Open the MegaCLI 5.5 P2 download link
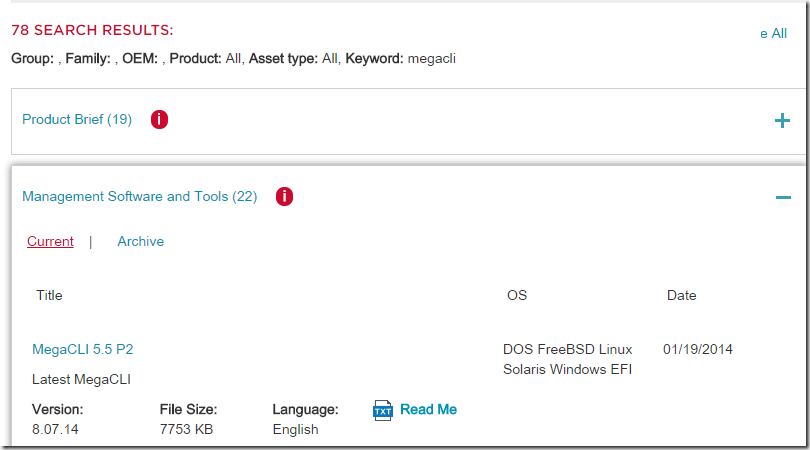The height and width of the screenshot is (450, 810). pos(83,349)
